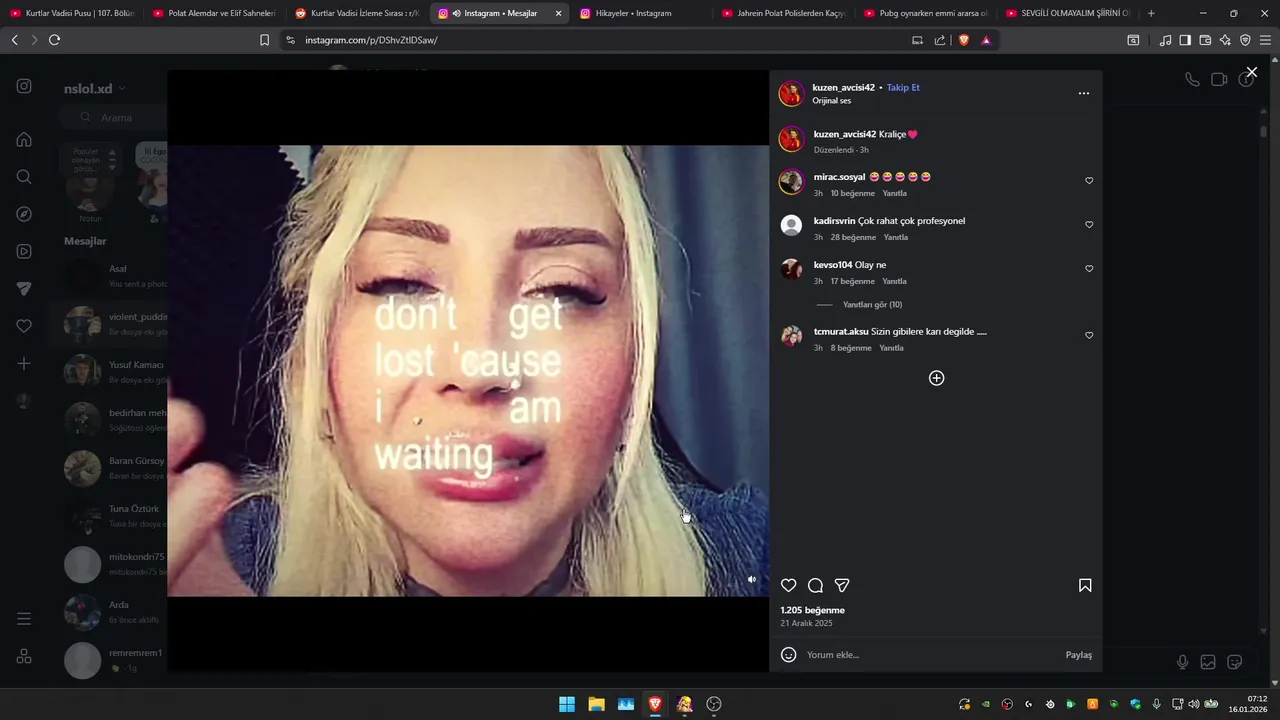This screenshot has height=720, width=1280.
Task: Switch to 'Polat Alemdar ve Elif Sahneleri' tab
Action: coord(214,13)
